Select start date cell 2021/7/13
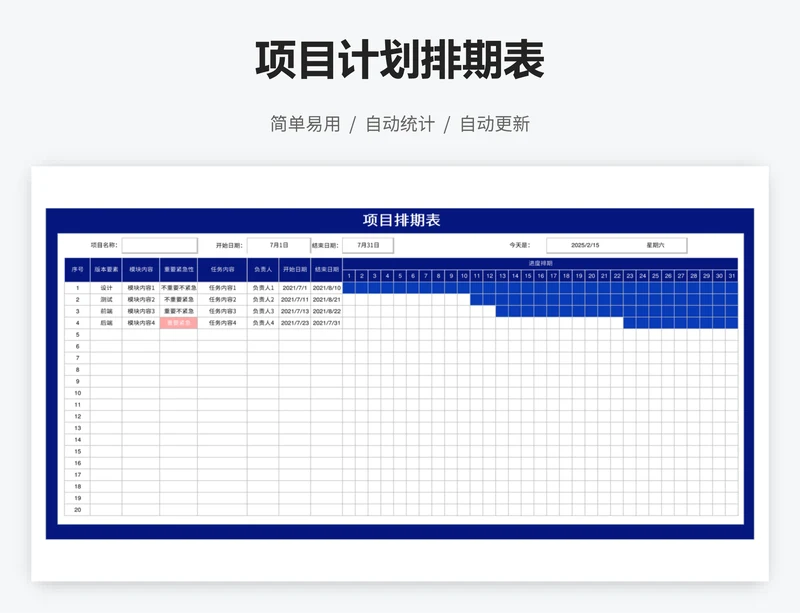This screenshot has height=613, width=800. point(295,311)
